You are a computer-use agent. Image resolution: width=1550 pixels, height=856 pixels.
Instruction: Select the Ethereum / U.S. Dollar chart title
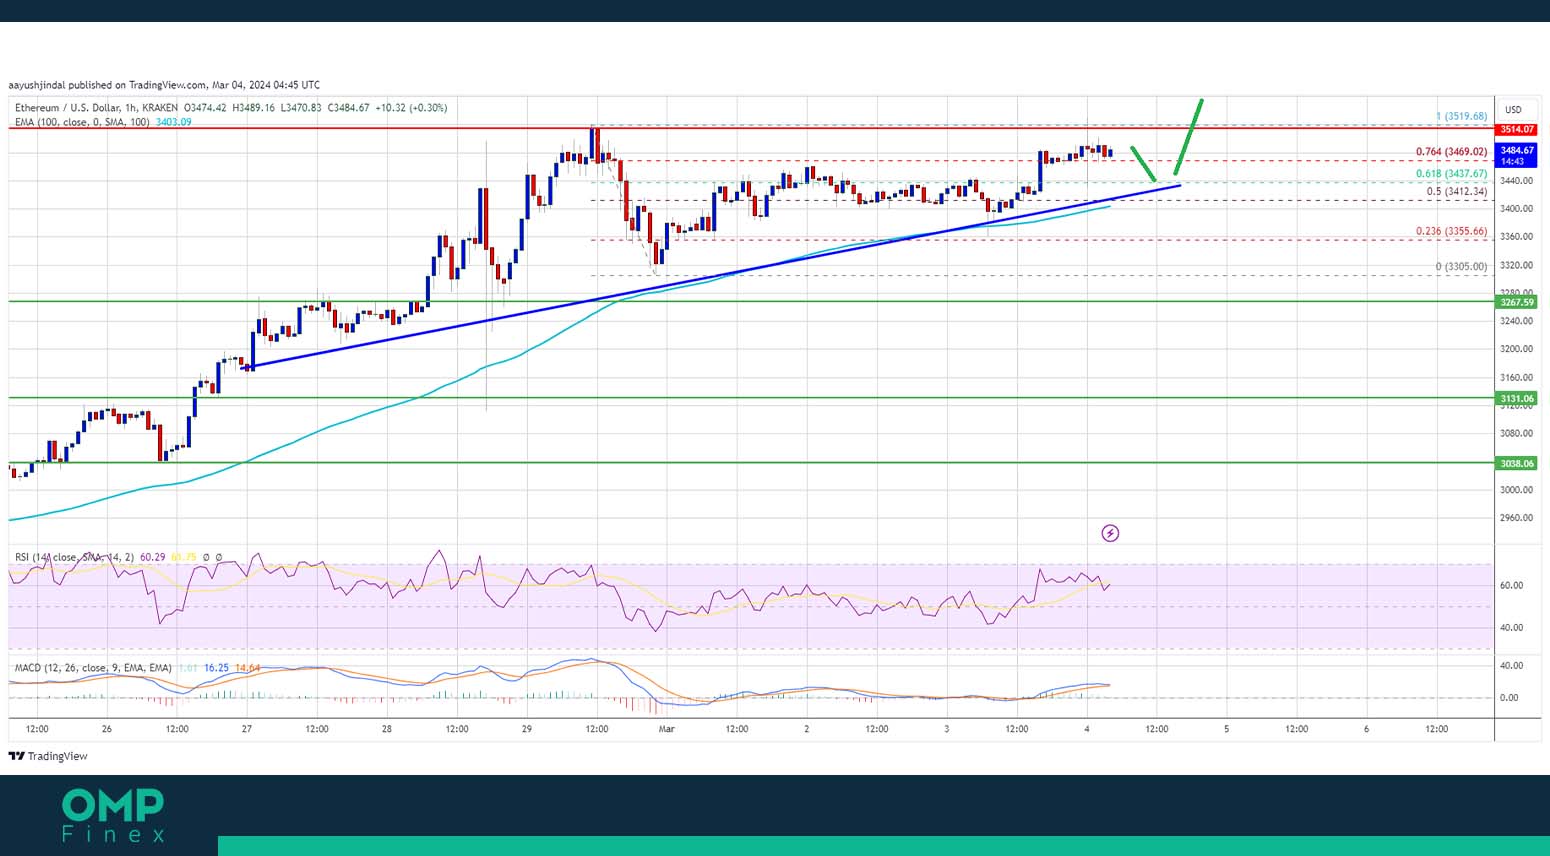tap(97, 108)
